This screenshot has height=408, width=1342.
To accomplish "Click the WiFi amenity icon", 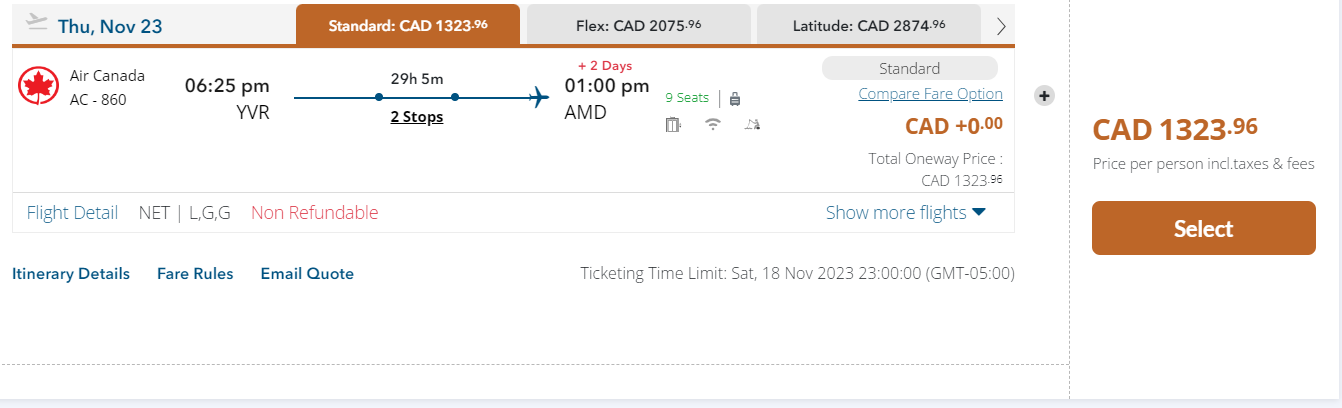I will (713, 125).
